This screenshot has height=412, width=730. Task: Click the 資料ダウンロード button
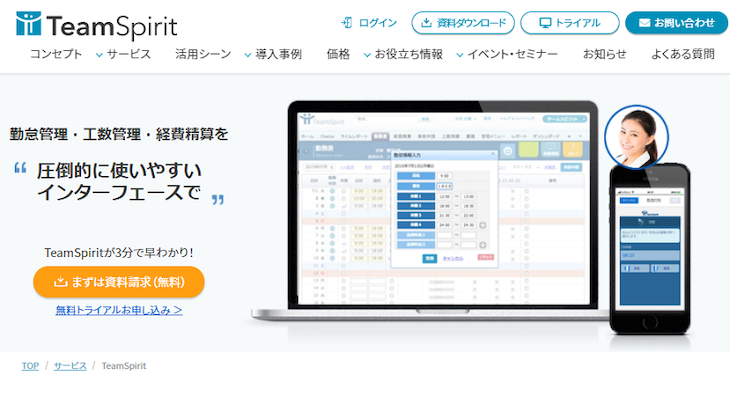pos(463,23)
